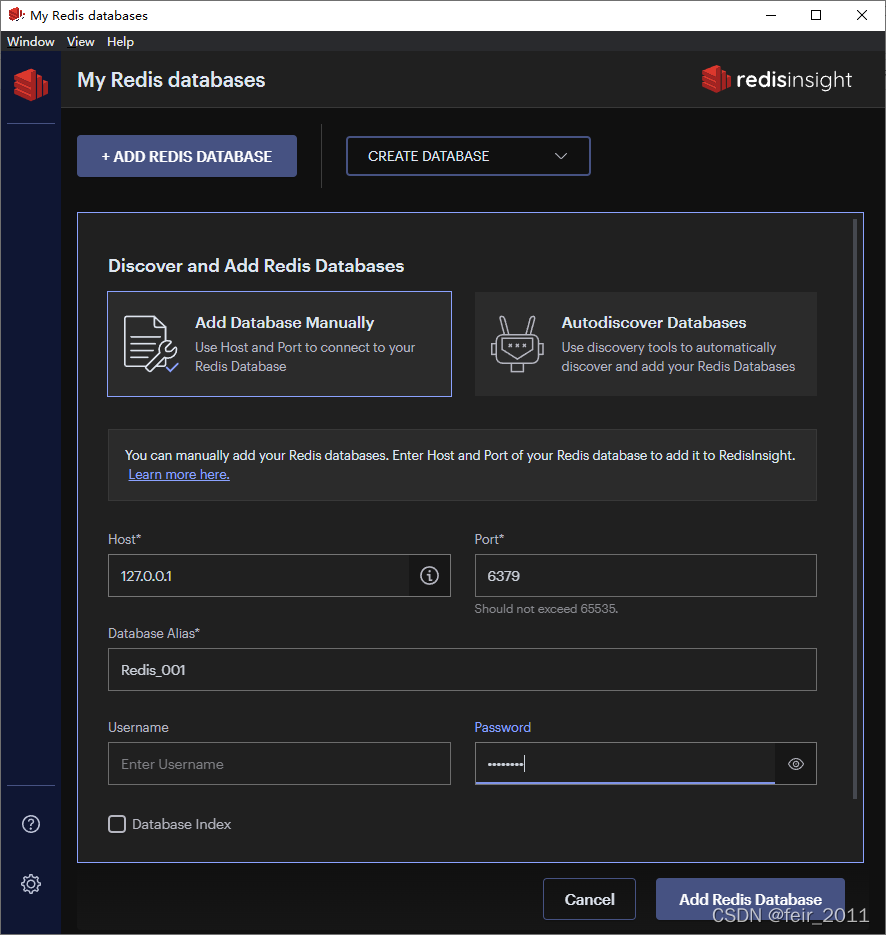Viewport: 886px width, 935px height.
Task: Open the View menu
Action: pyautogui.click(x=80, y=42)
